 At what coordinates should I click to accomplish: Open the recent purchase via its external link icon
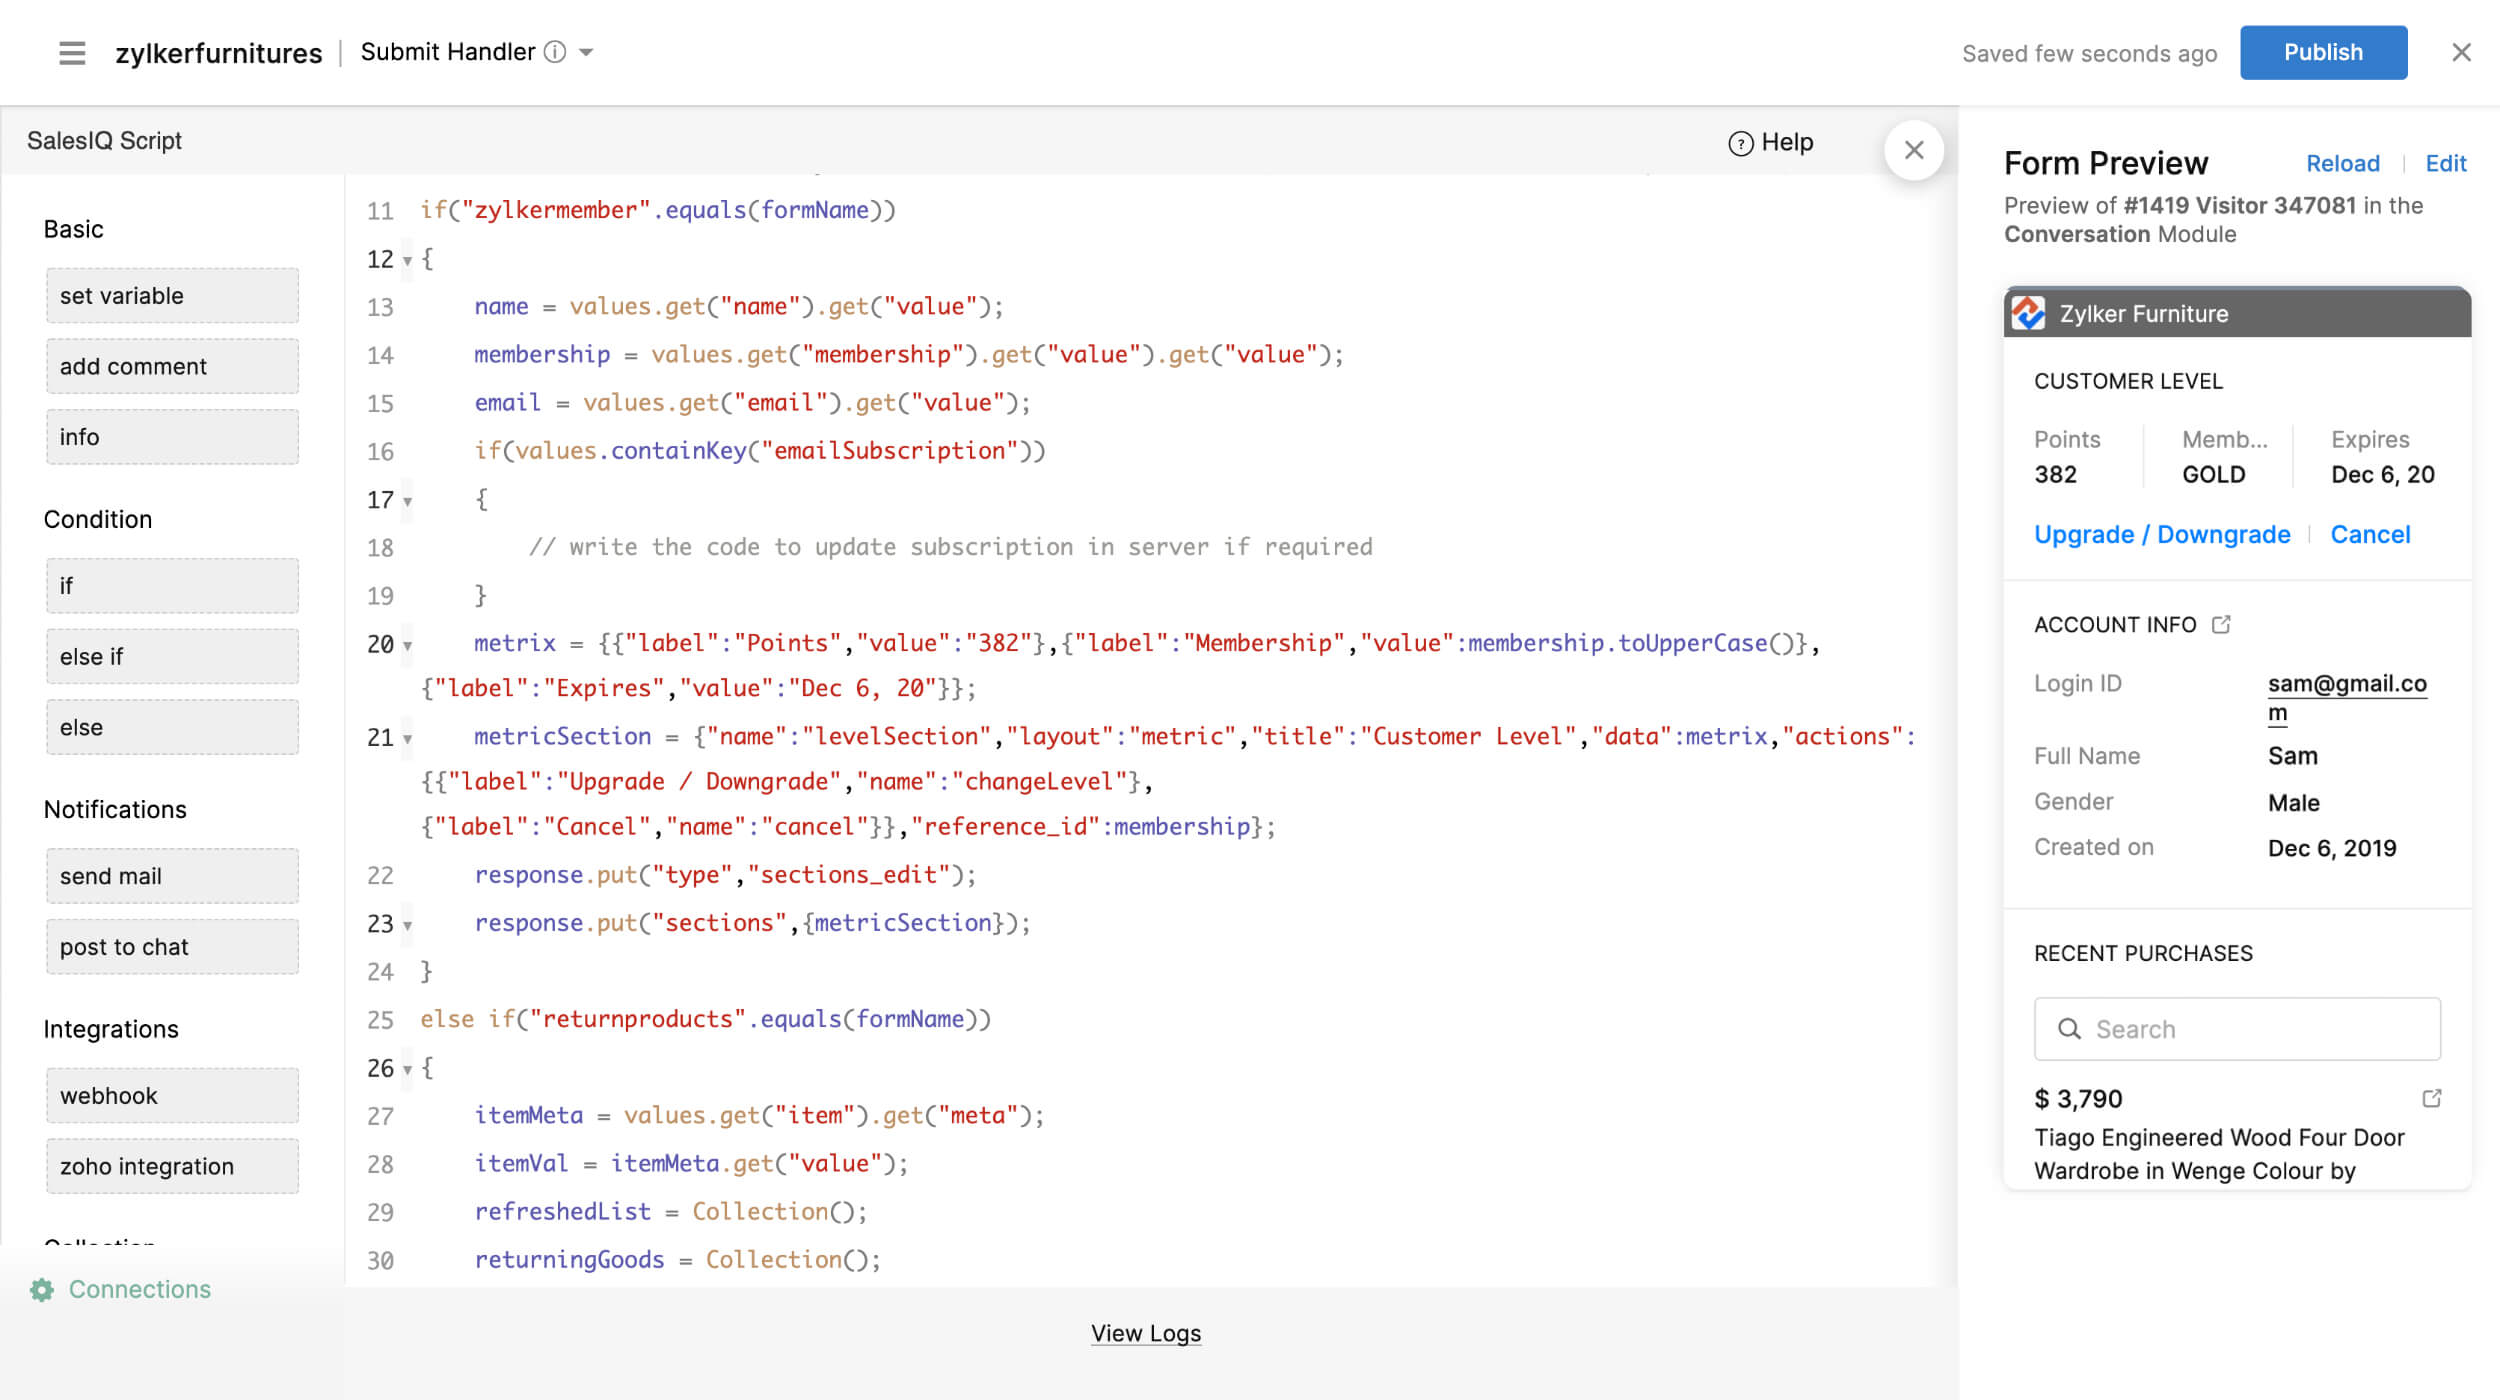pos(2432,1097)
